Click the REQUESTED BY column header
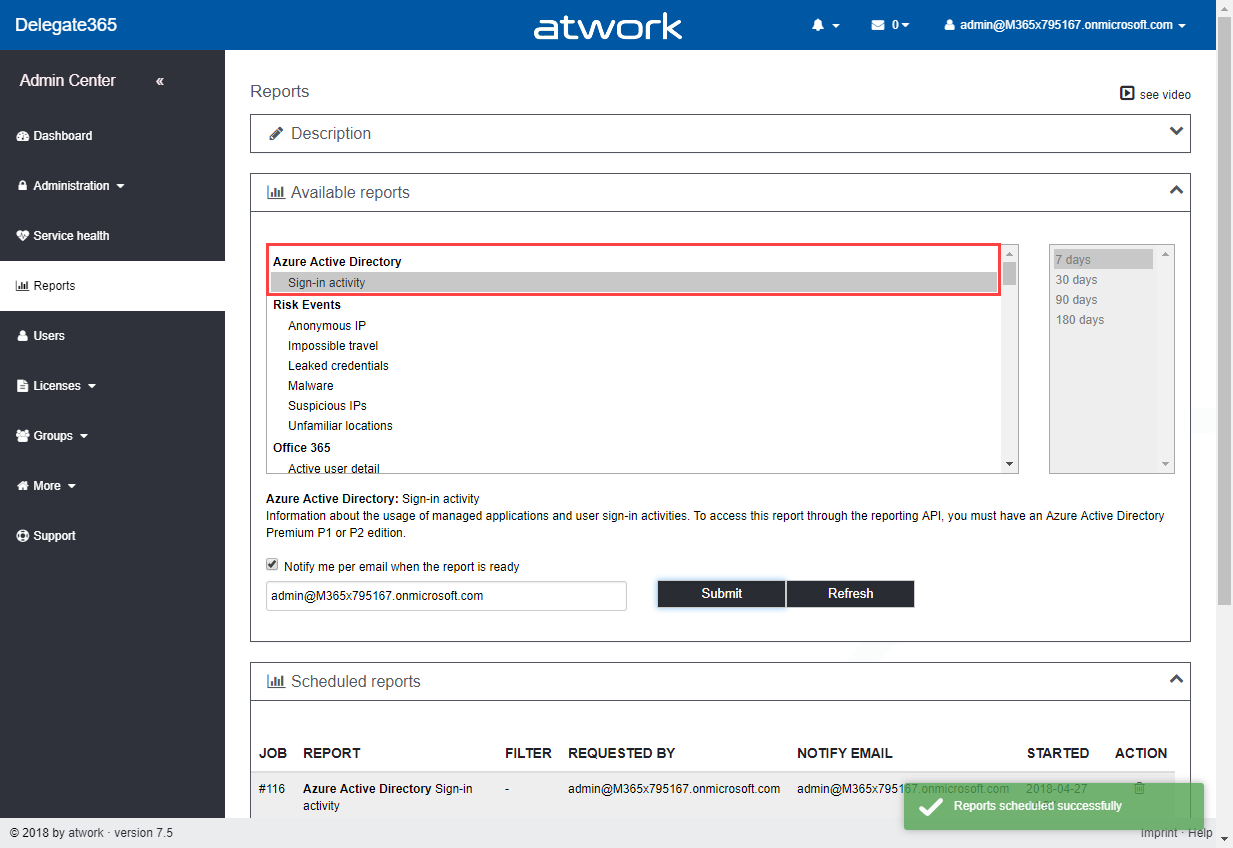 [x=621, y=753]
